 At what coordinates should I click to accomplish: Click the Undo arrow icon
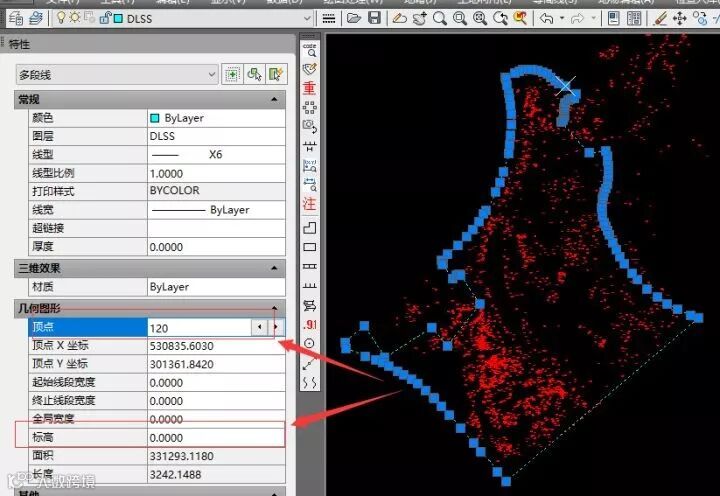tap(546, 18)
